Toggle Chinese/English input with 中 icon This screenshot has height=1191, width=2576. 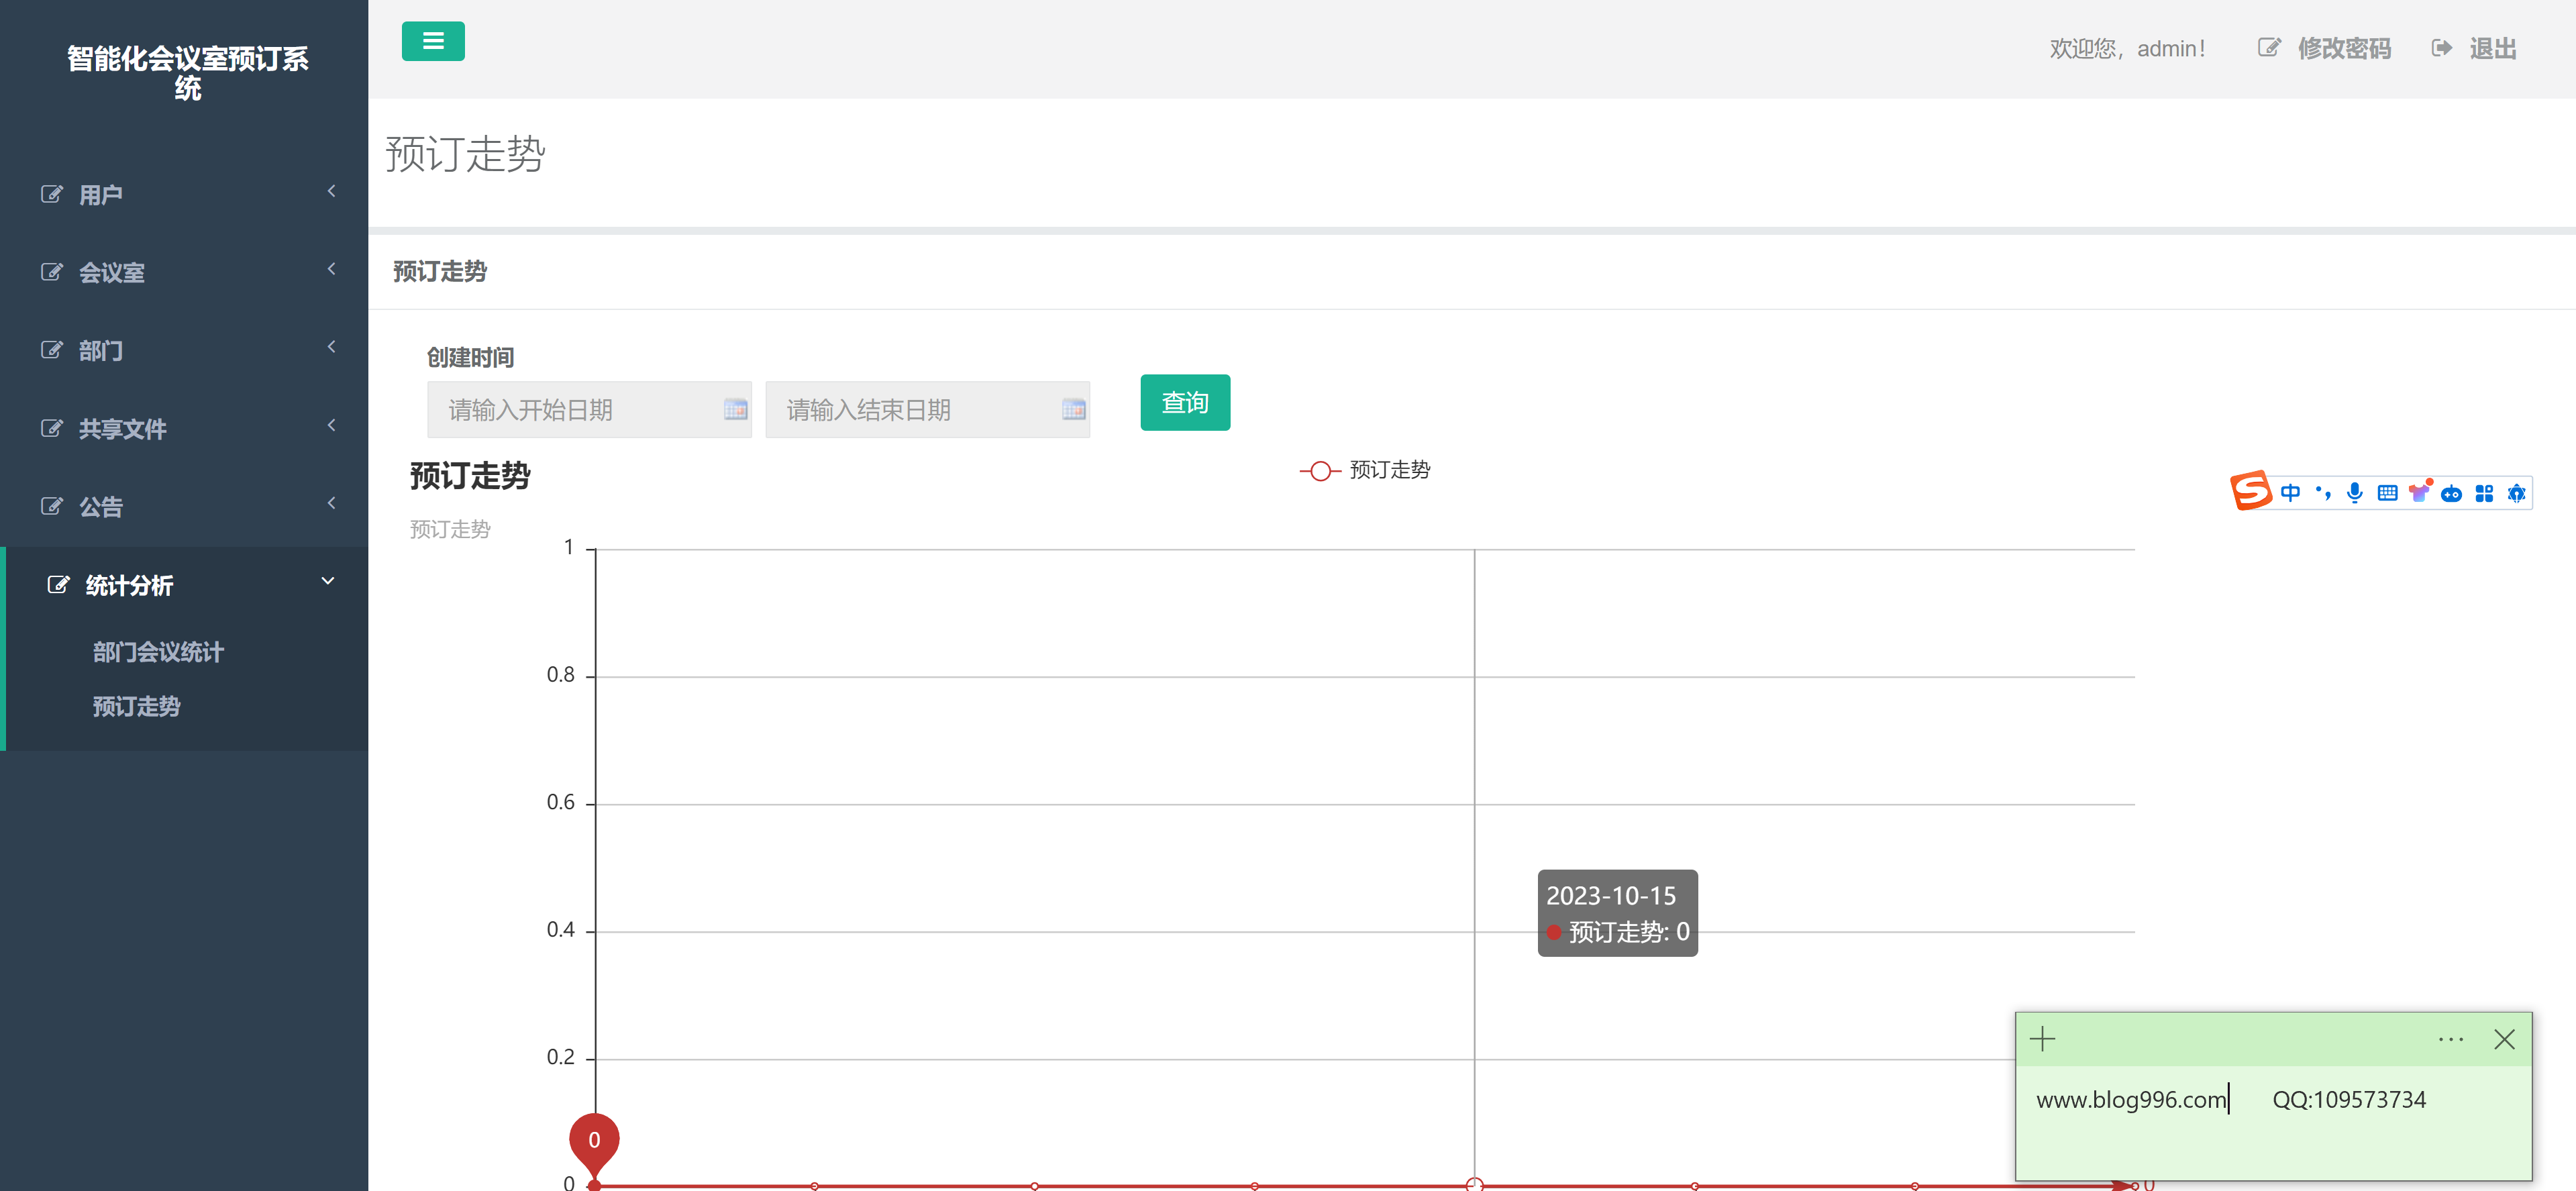coord(2292,492)
